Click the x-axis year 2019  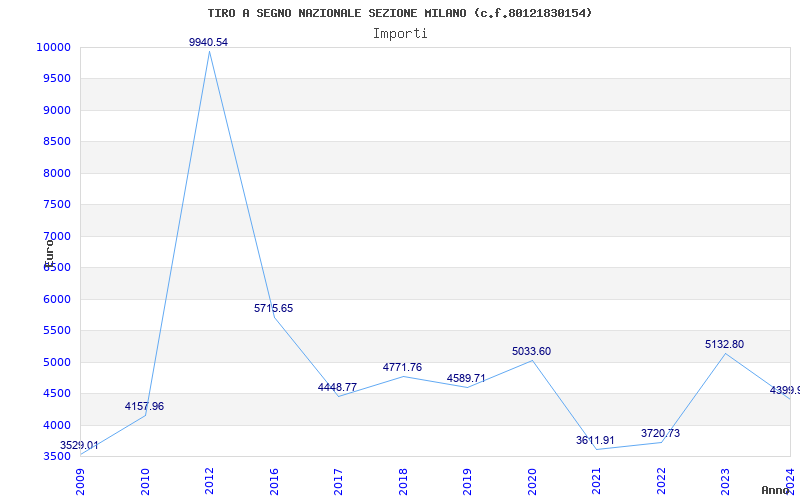click(x=467, y=482)
